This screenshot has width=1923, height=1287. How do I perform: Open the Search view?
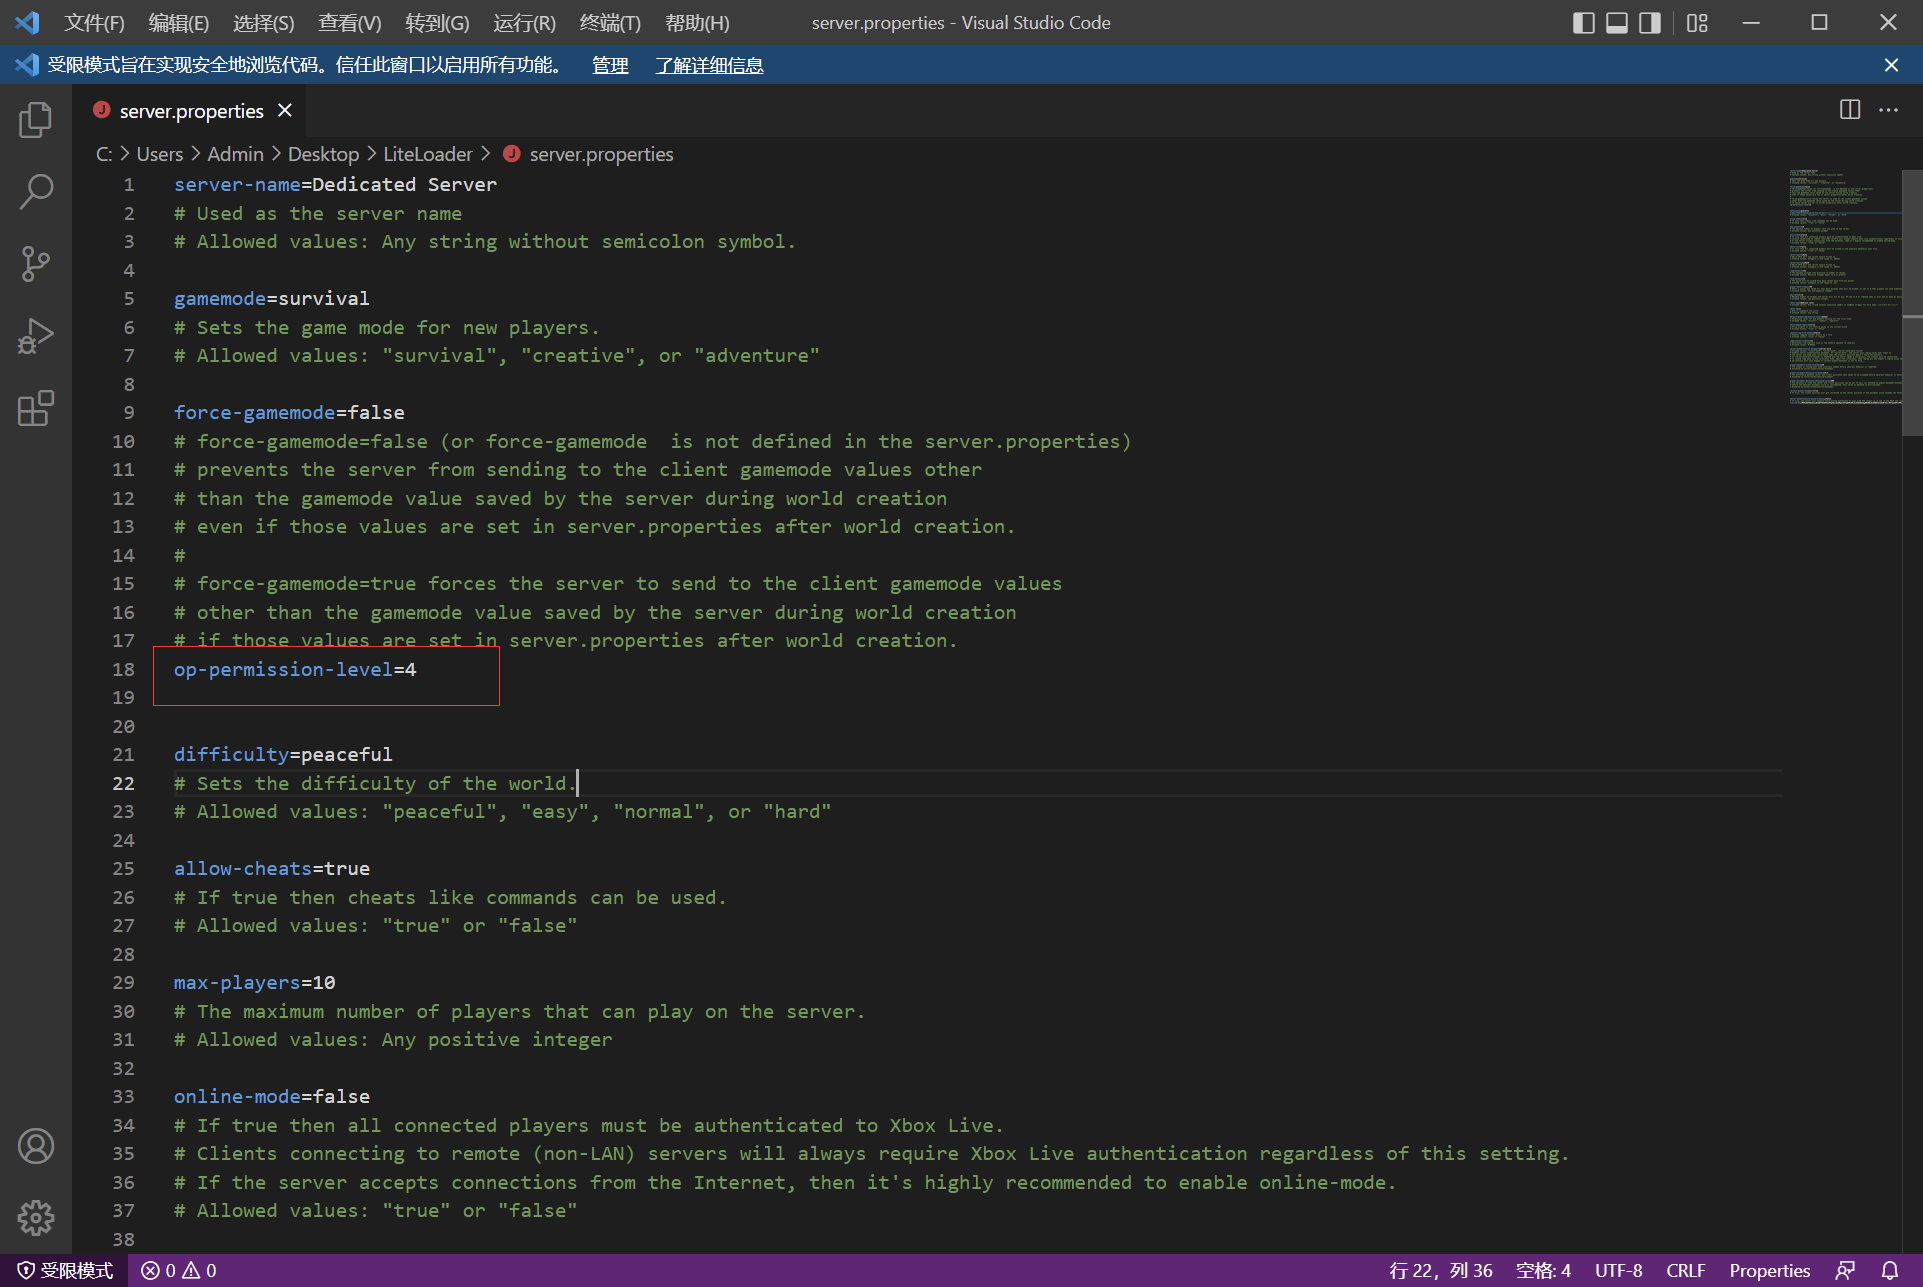coord(36,191)
